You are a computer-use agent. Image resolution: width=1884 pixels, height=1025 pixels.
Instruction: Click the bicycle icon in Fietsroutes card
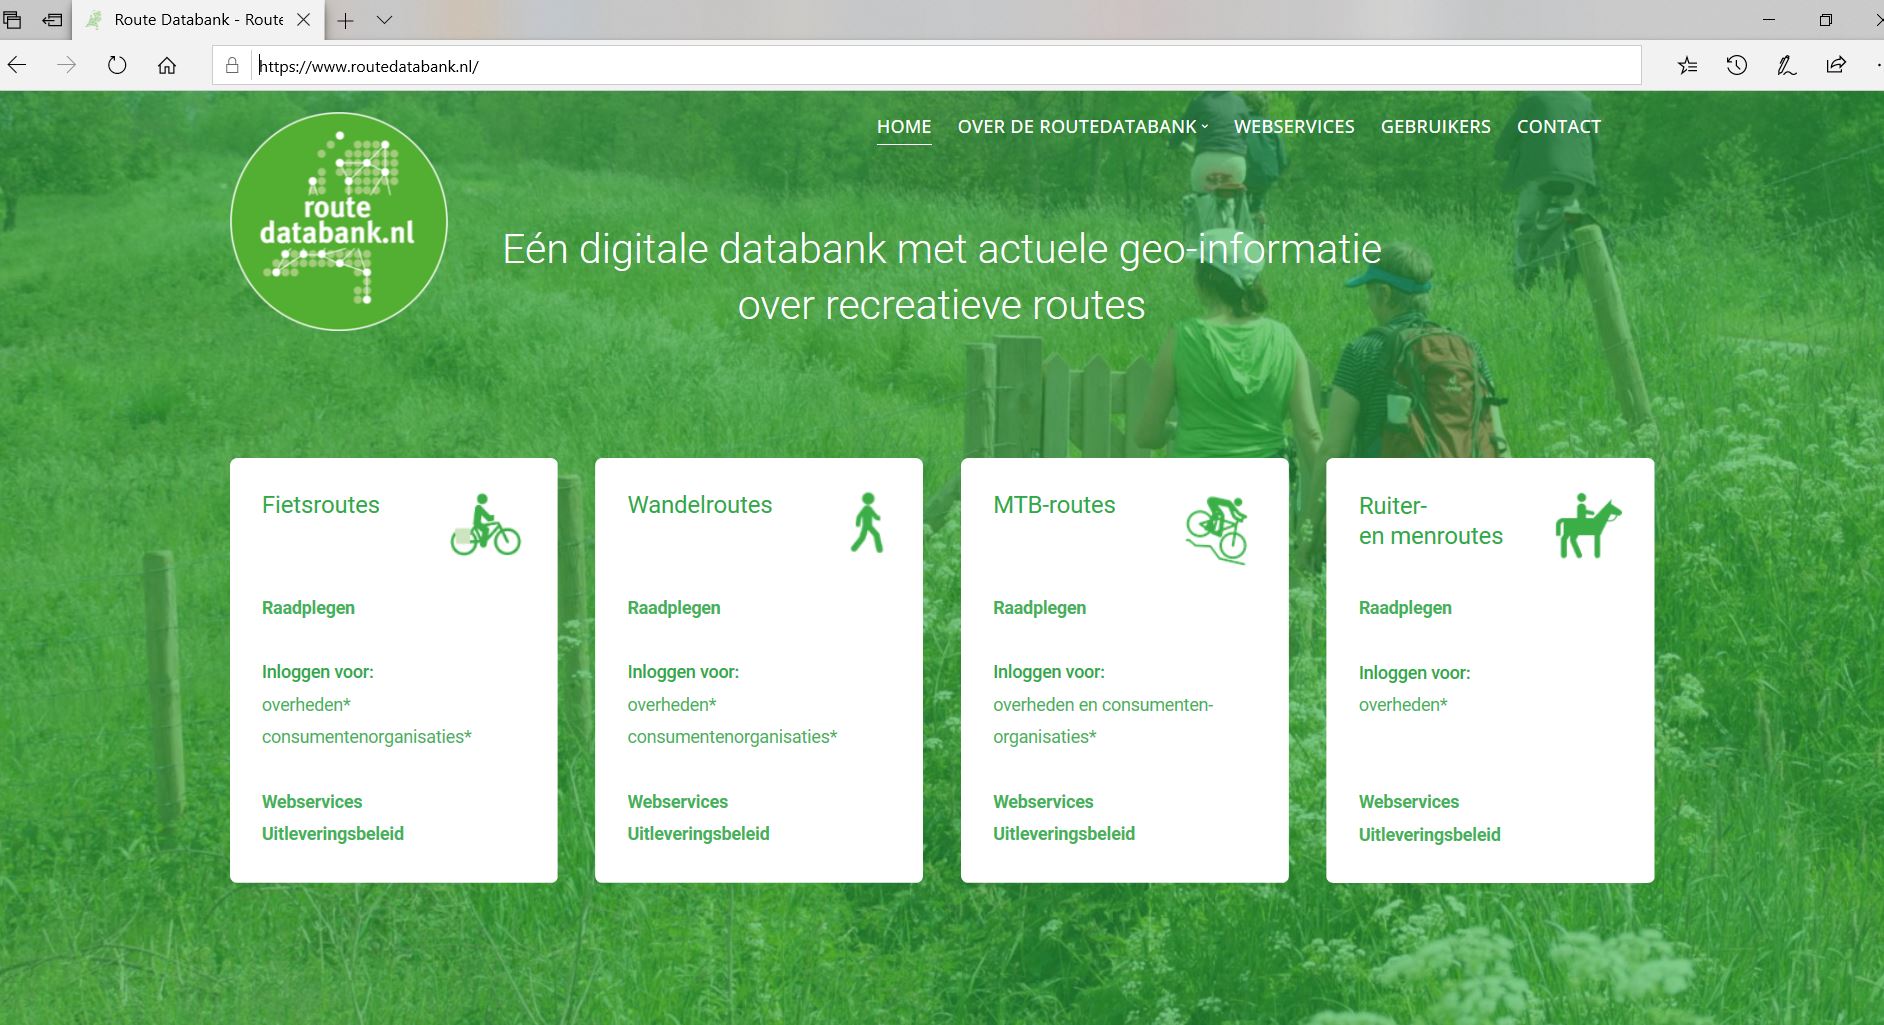(485, 526)
